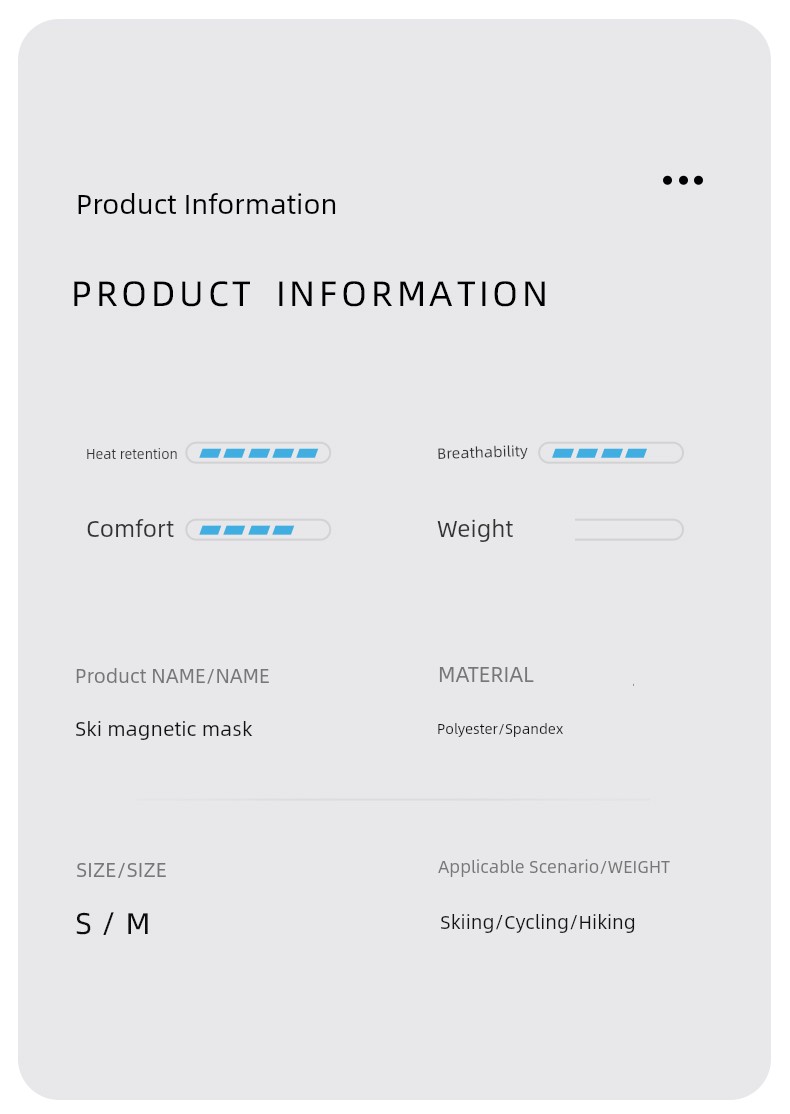Viewport: 790px width, 1114px height.
Task: Click the PRODUCT INFORMATION uppercase title
Action: pyautogui.click(x=310, y=294)
